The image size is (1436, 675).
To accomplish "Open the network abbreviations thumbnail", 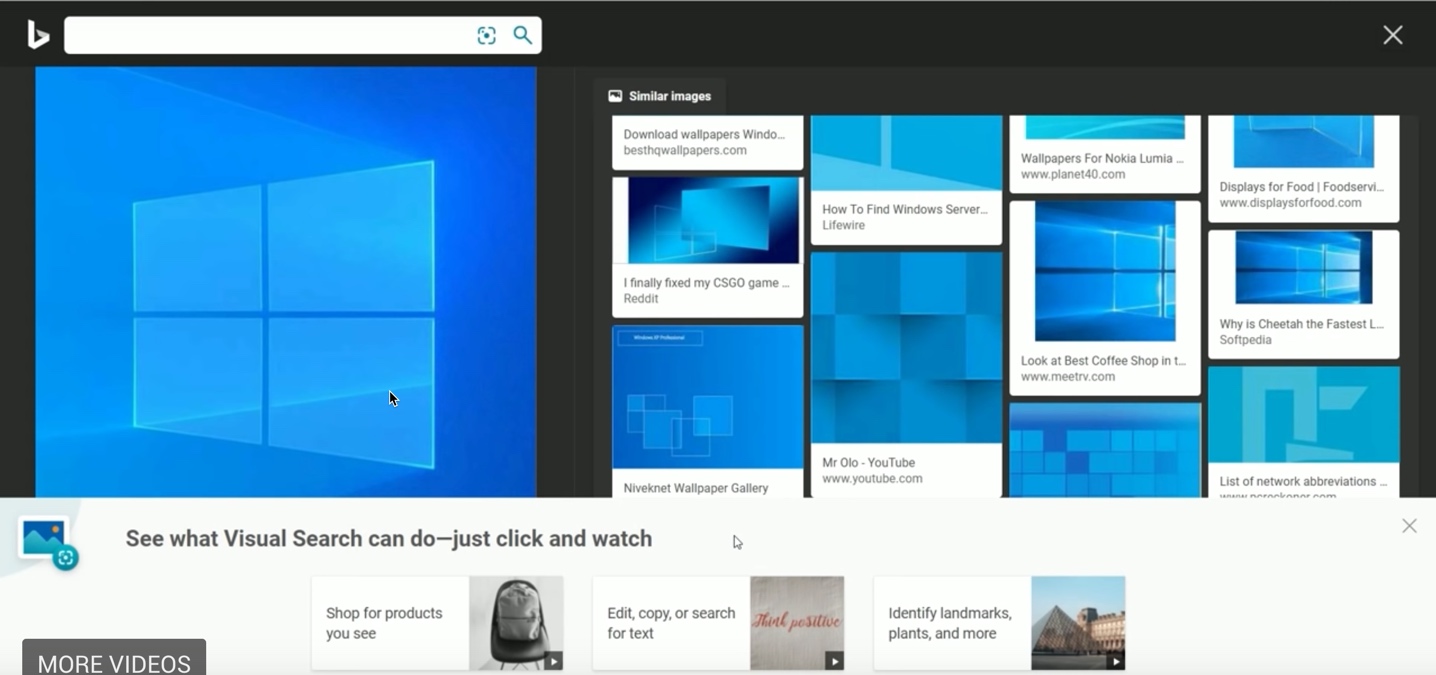I will pyautogui.click(x=1304, y=415).
